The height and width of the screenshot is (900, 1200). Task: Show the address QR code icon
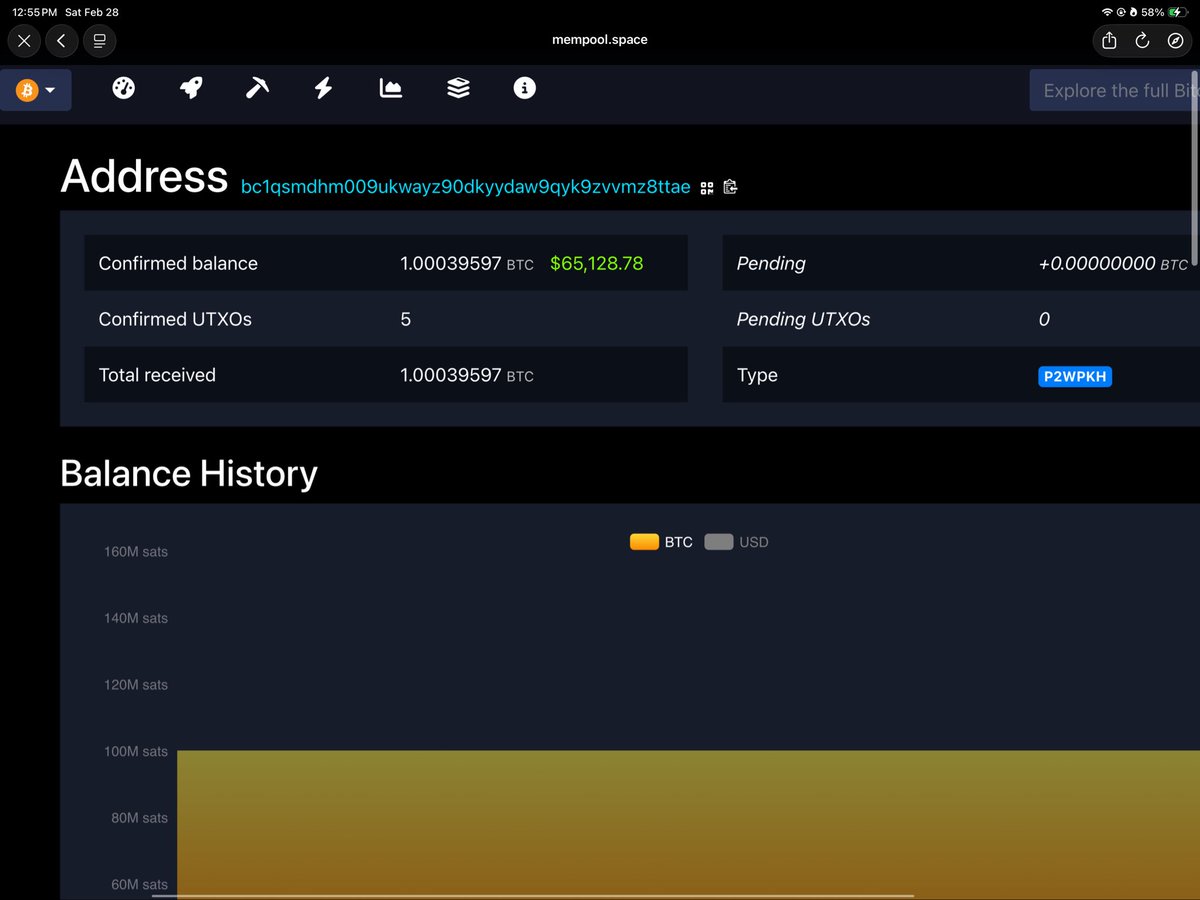pos(707,187)
